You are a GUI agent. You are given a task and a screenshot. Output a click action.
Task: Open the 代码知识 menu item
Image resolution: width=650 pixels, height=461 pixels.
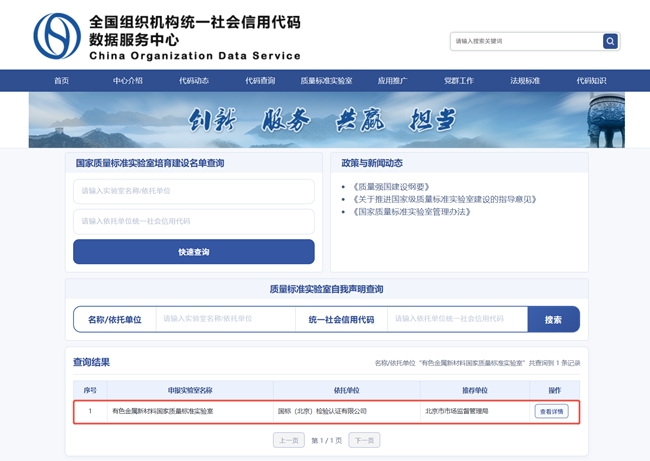[x=590, y=81]
